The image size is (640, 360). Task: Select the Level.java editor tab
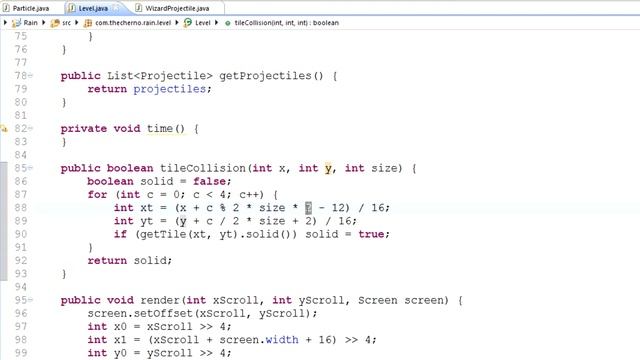(93, 8)
